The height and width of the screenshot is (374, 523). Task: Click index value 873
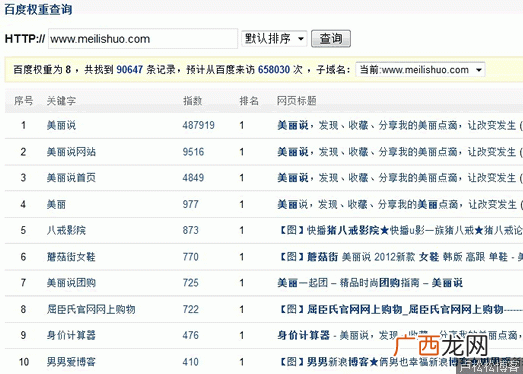[190, 230]
